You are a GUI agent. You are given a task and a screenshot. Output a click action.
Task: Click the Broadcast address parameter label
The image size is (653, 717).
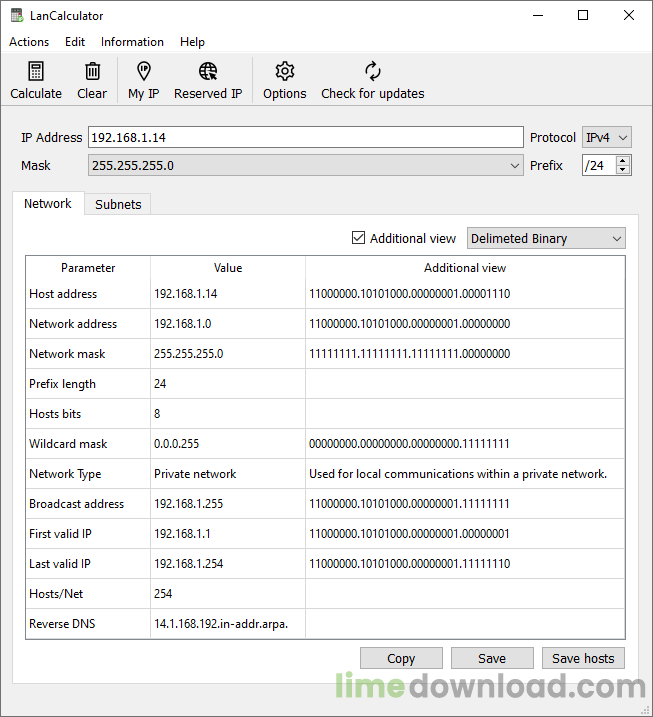click(x=76, y=503)
